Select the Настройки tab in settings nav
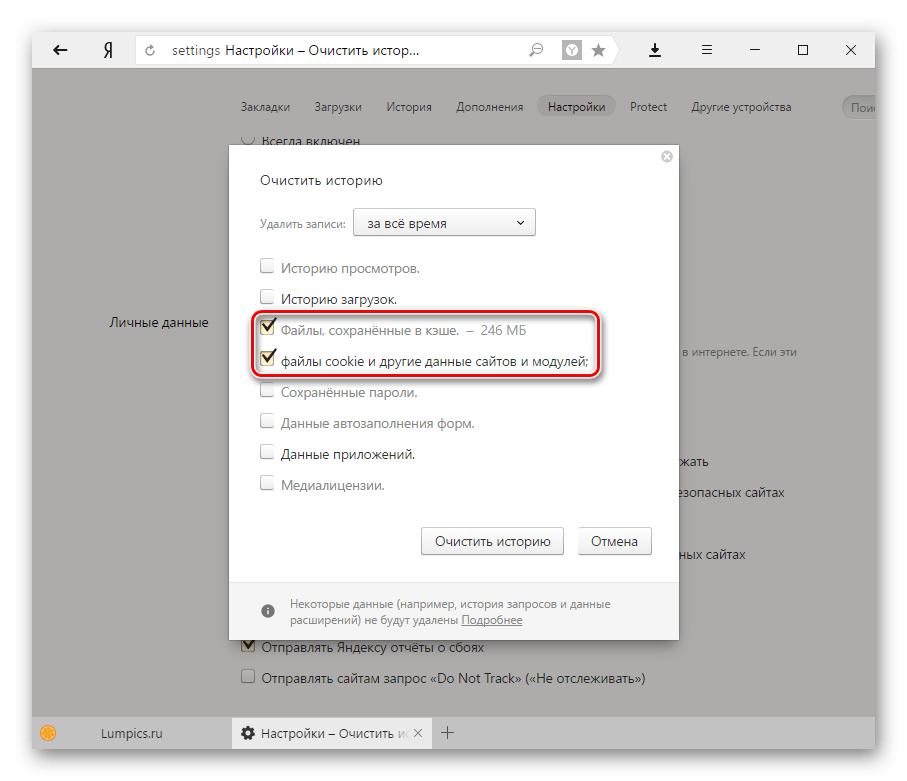 point(576,107)
